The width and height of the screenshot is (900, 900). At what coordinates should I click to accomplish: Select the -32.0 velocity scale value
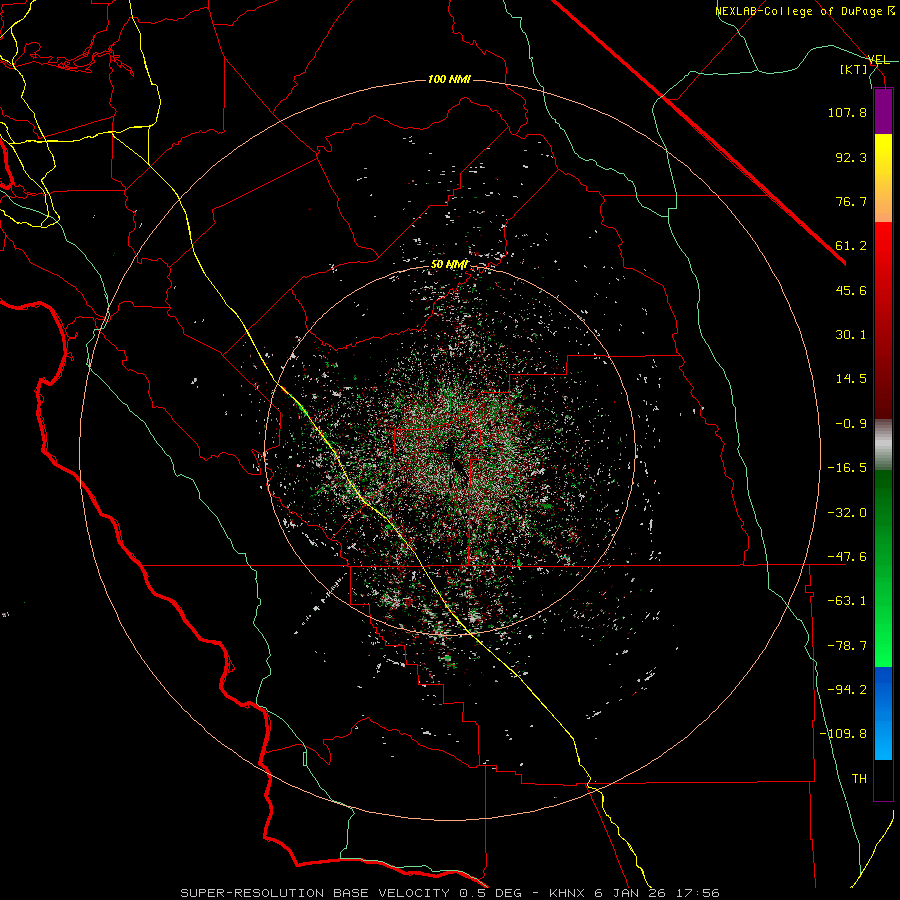pyautogui.click(x=847, y=513)
